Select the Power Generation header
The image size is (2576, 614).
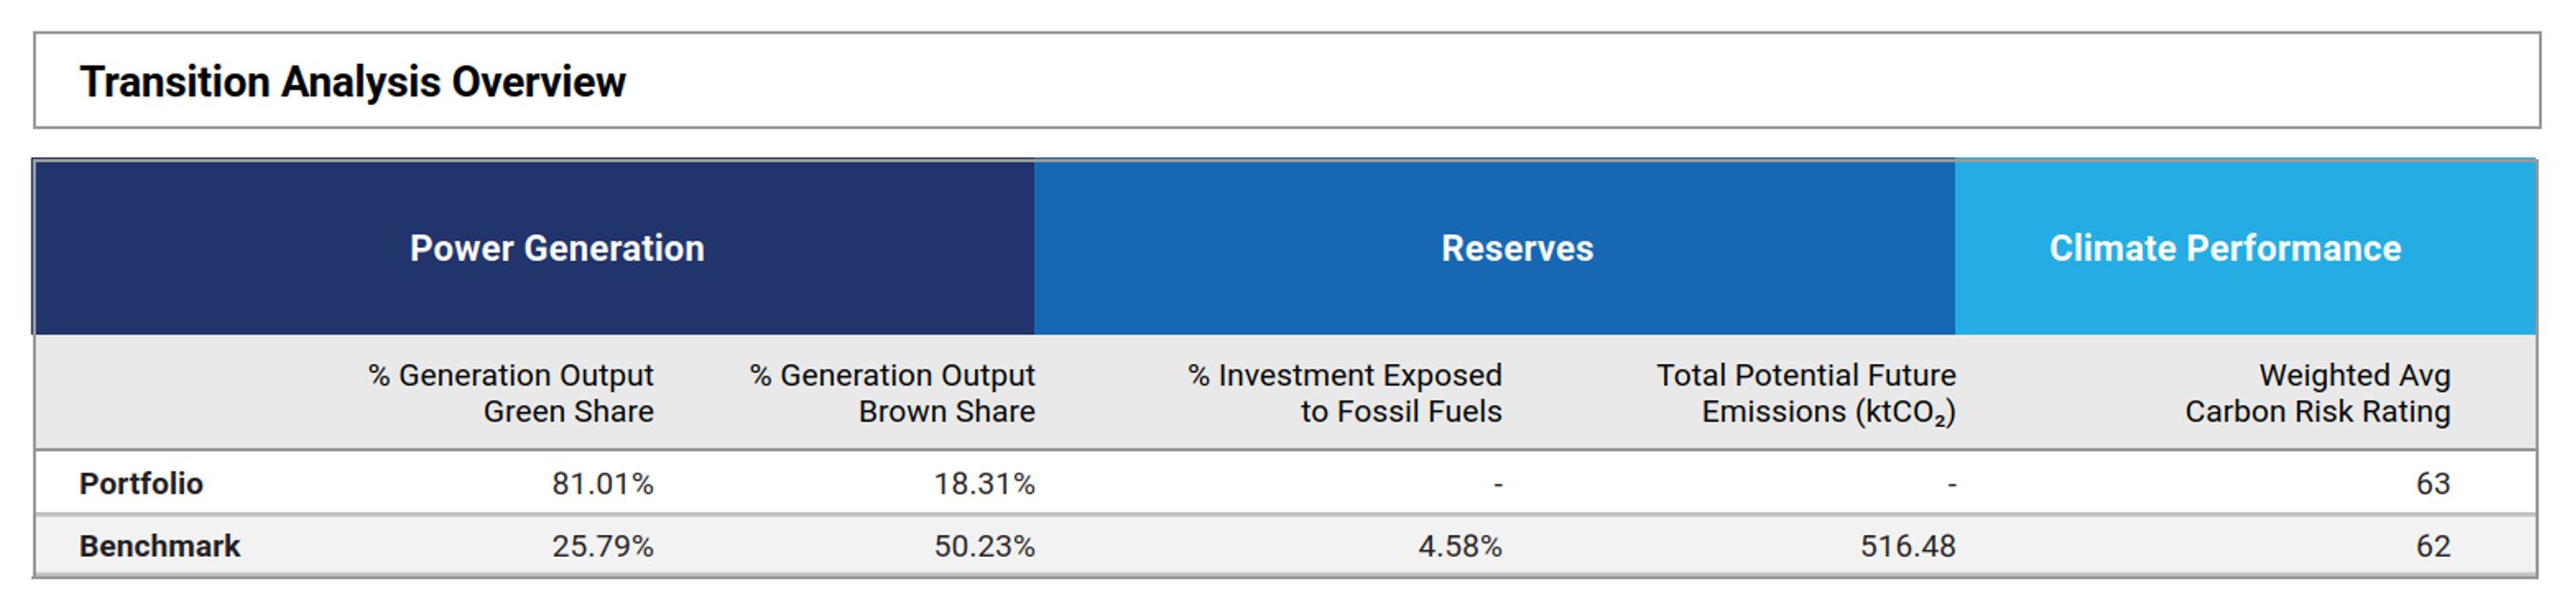pos(556,248)
